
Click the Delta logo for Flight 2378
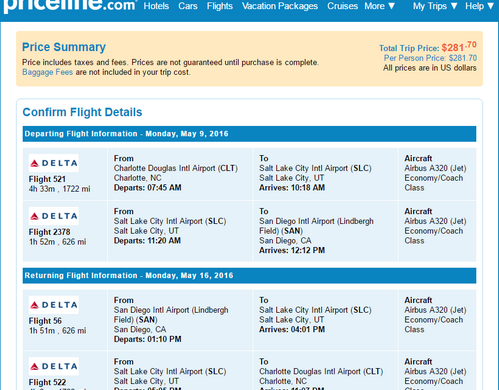(x=54, y=216)
